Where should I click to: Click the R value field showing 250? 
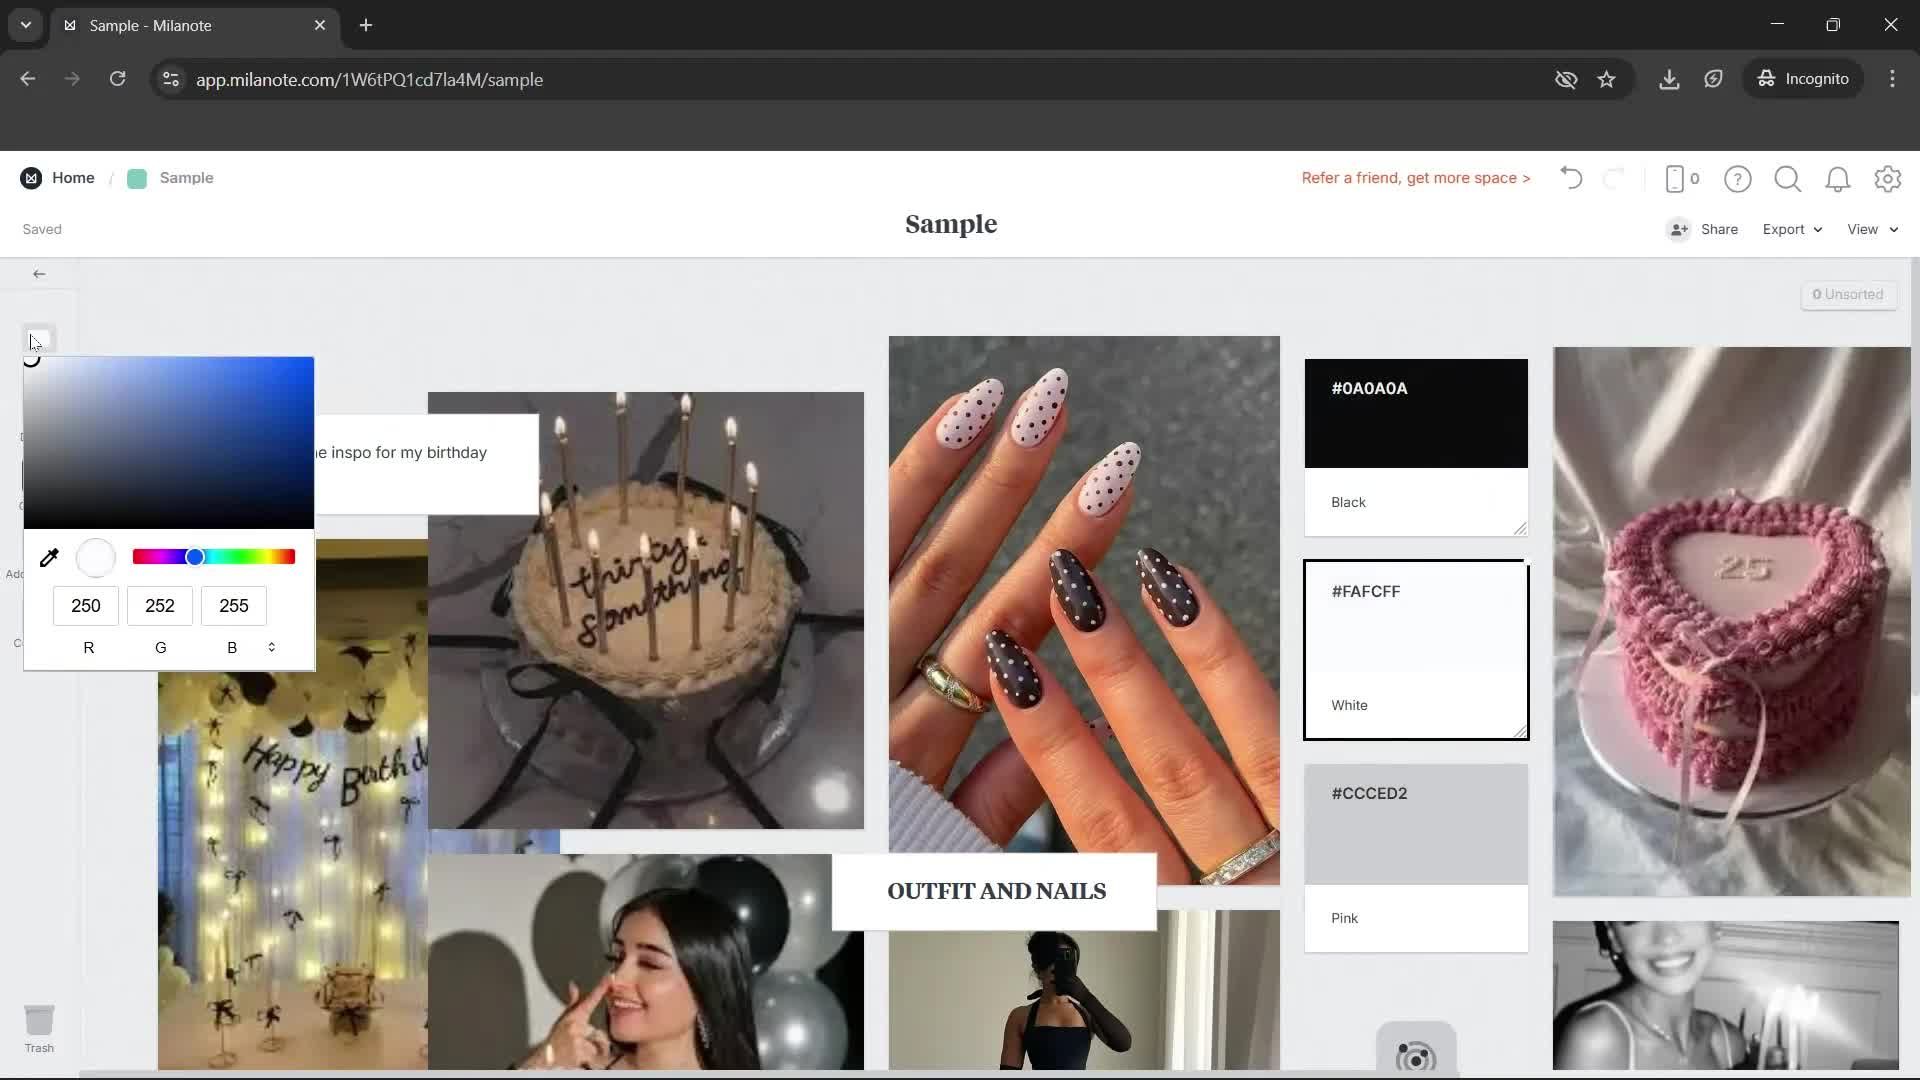point(86,606)
